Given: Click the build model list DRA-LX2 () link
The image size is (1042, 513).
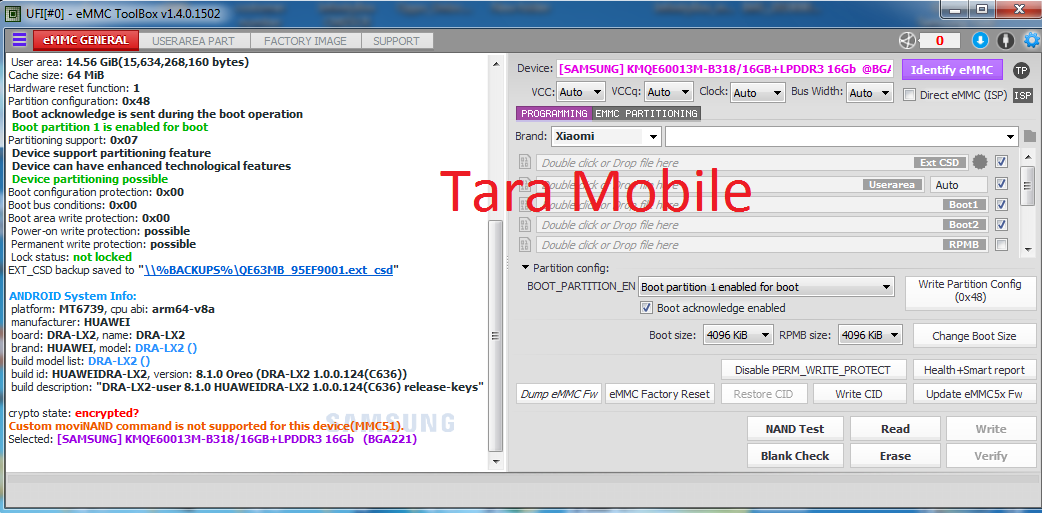Looking at the screenshot, I should 119,361.
